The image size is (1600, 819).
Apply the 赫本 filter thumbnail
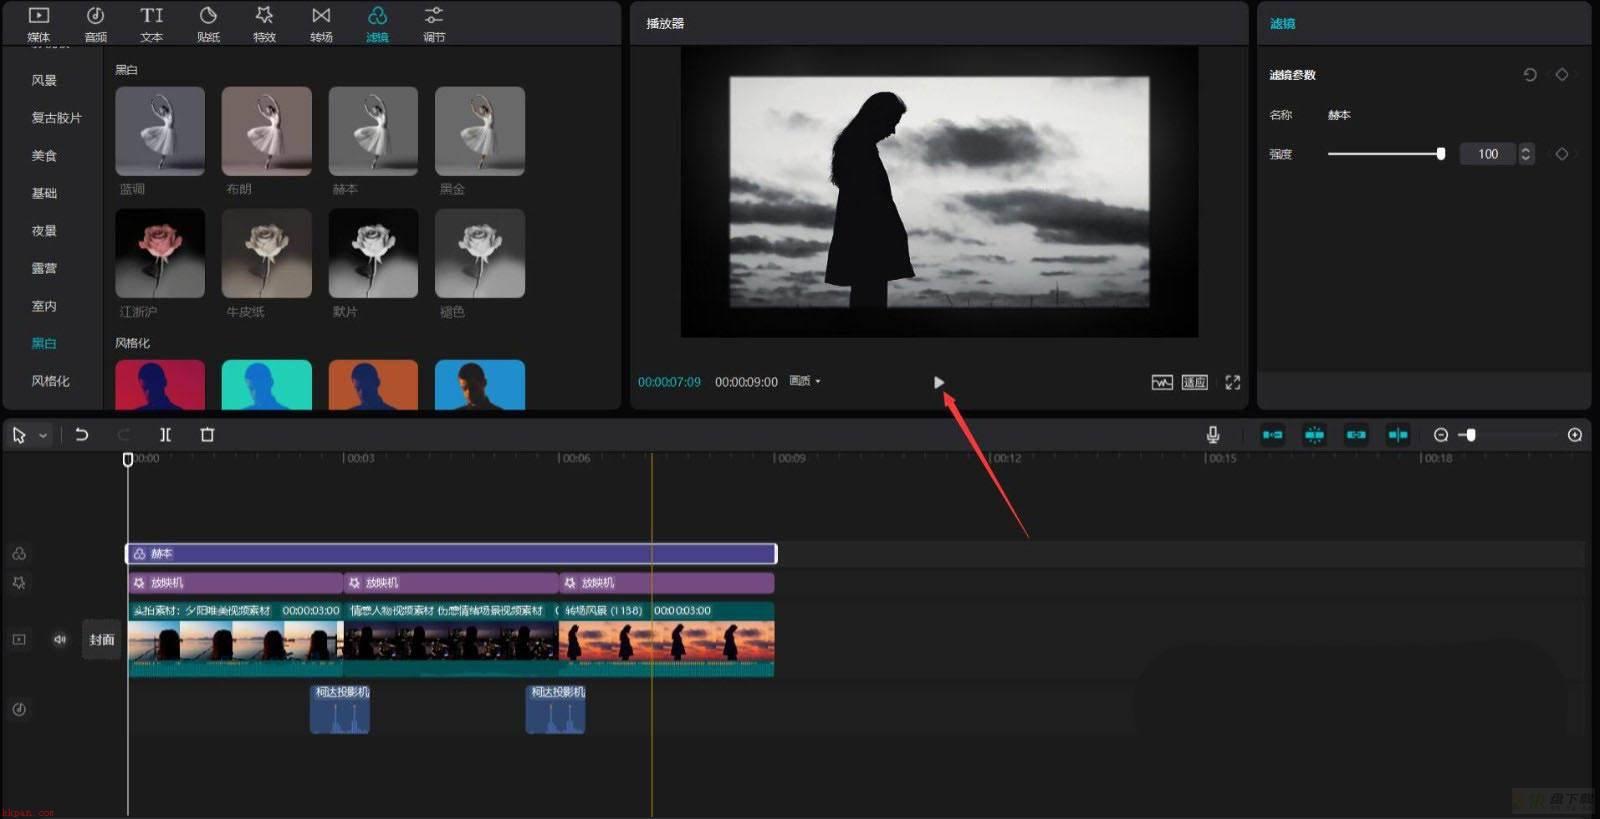click(373, 131)
